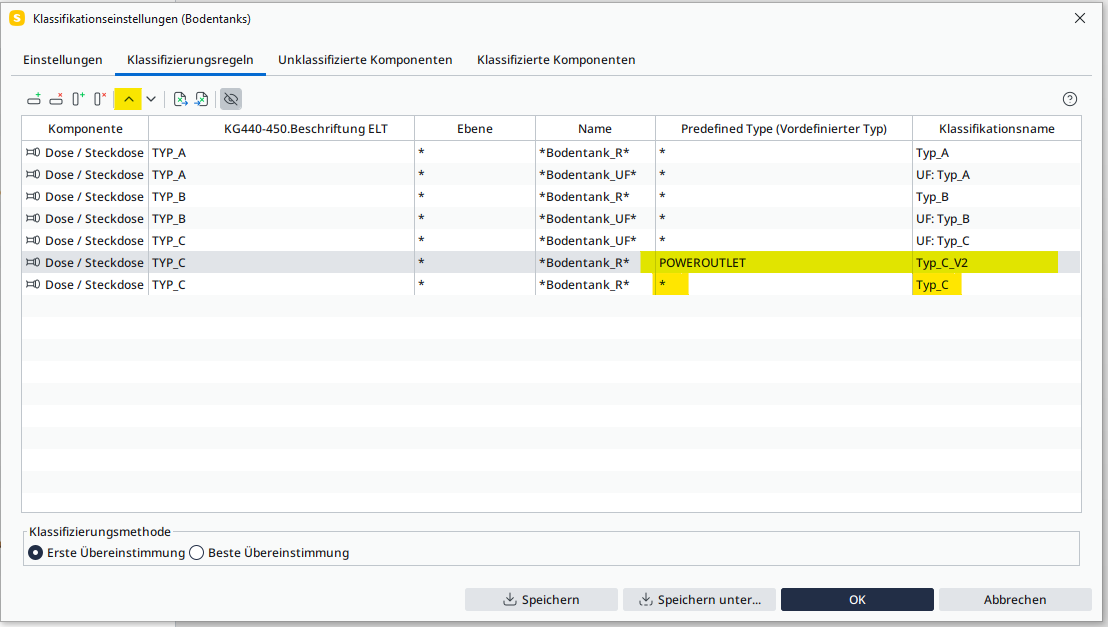
Task: Open the Klassifizierte Komponenten tab
Action: coord(556,60)
